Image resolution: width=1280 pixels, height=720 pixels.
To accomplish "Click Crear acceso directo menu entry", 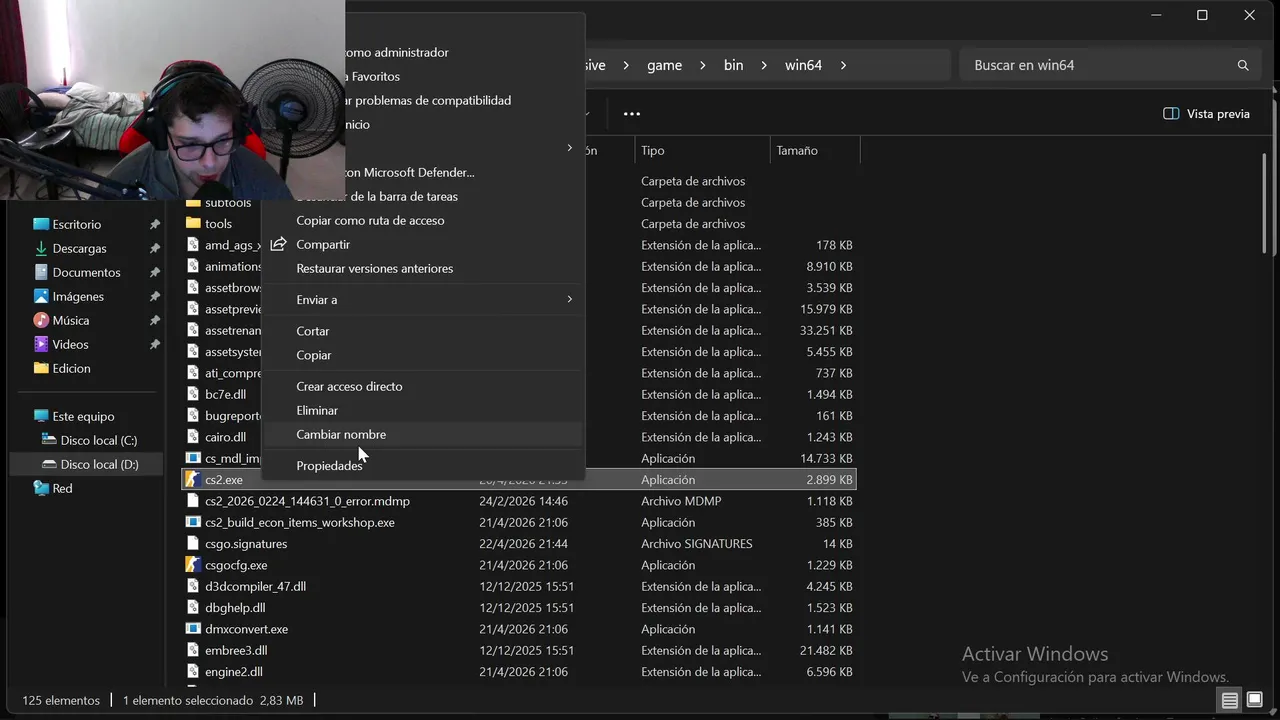I will (x=349, y=386).
